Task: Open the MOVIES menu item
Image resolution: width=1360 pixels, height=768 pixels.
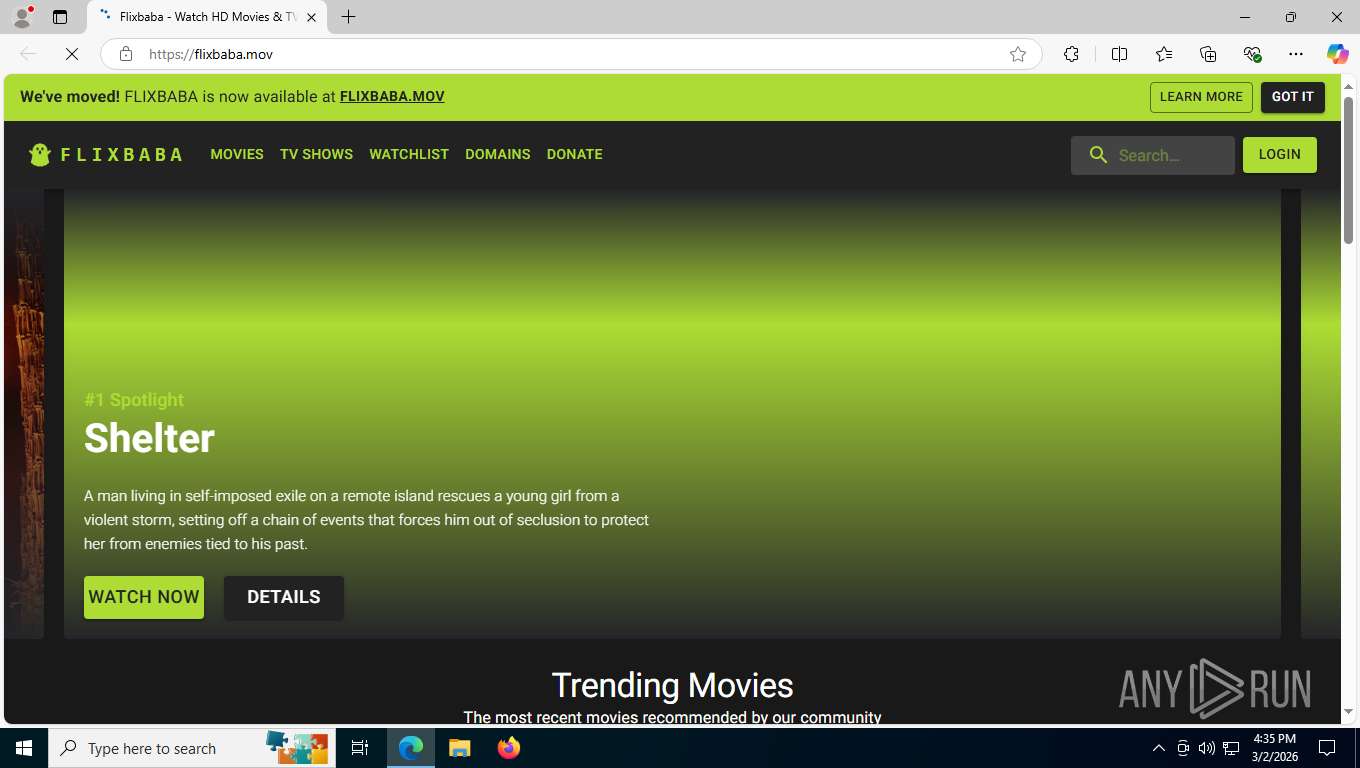Action: (237, 154)
